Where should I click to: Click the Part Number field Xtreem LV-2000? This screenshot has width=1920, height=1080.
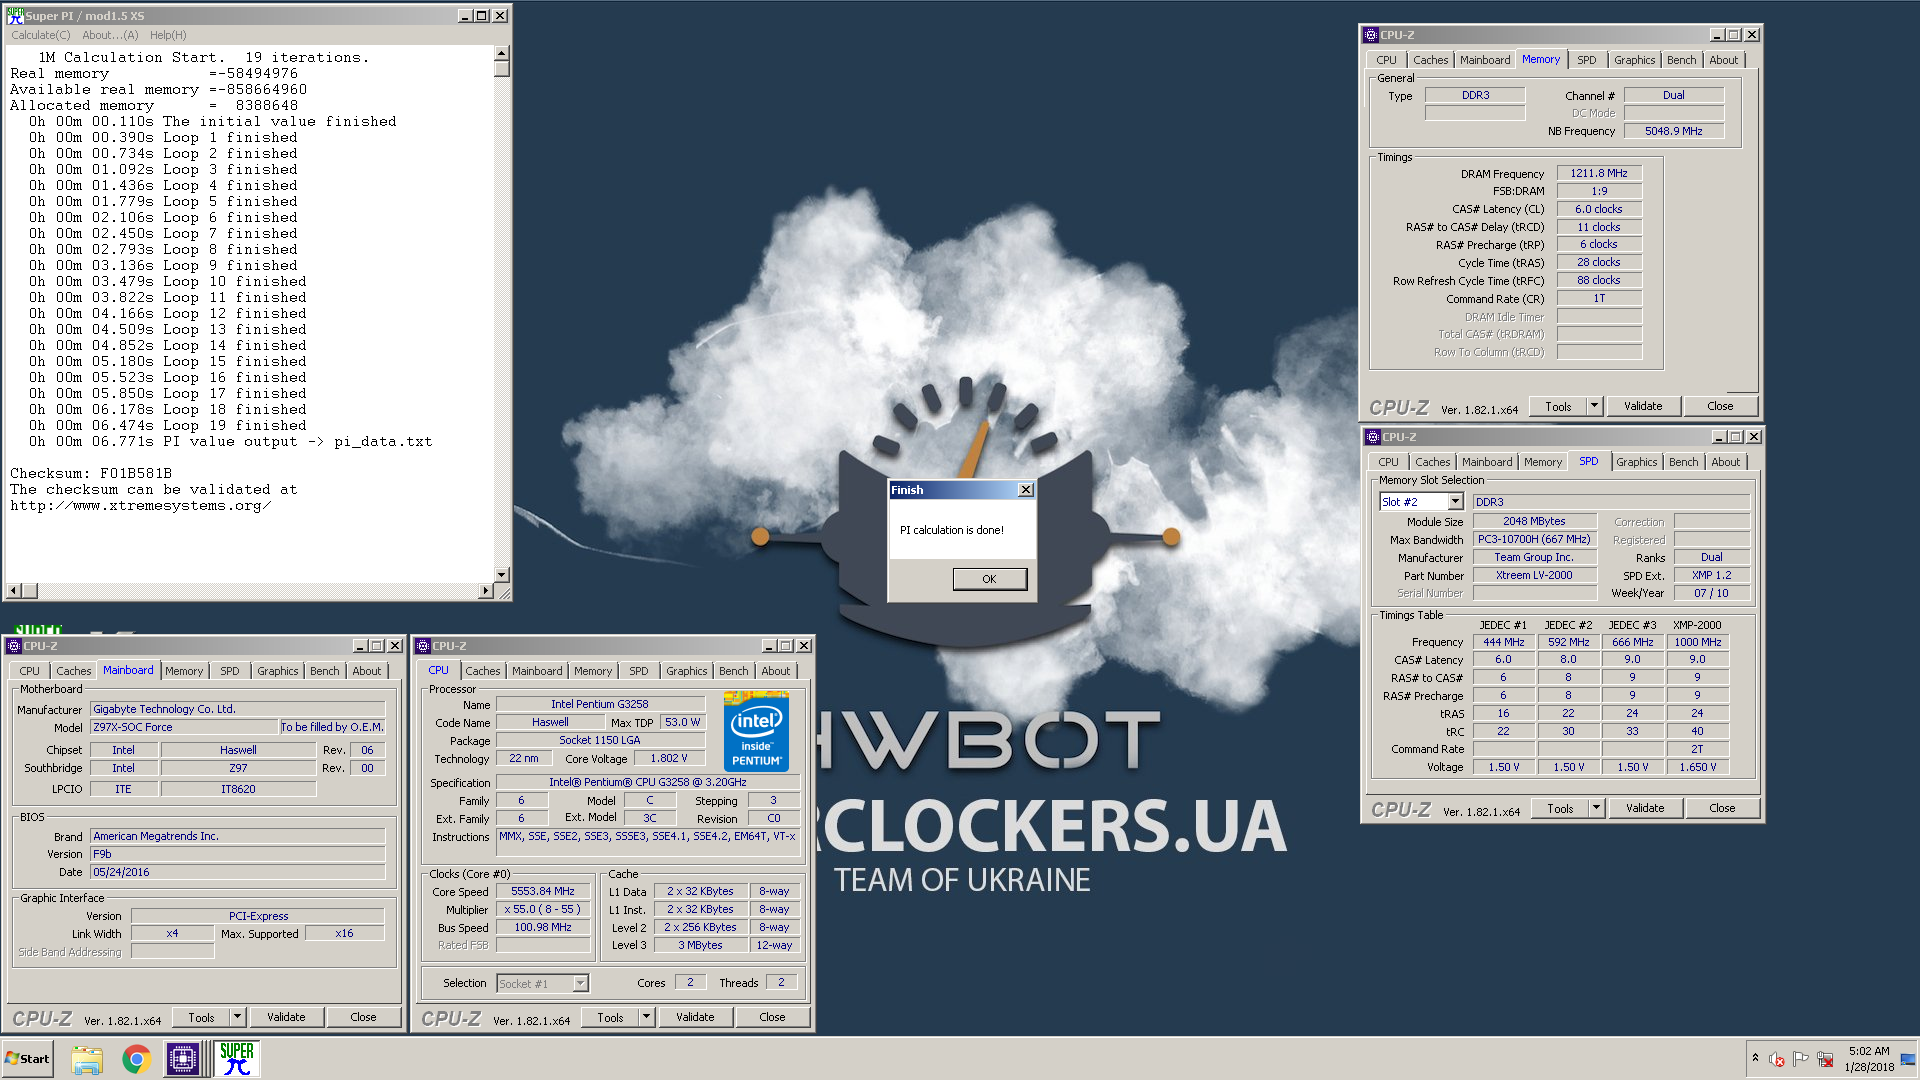(1533, 576)
